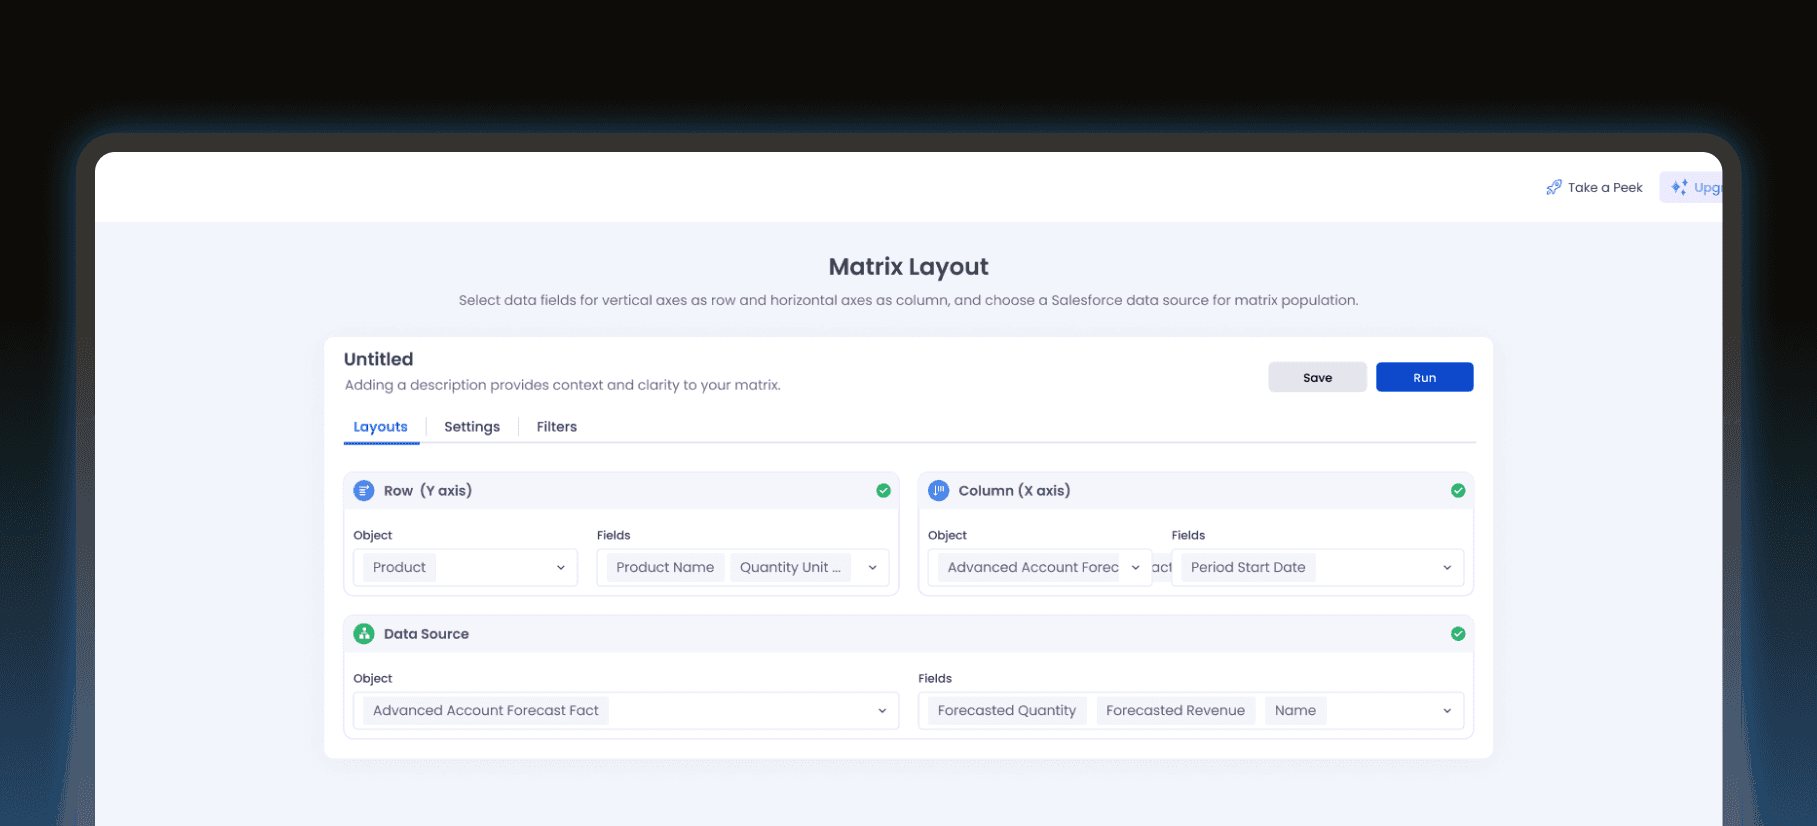
Task: Expand the Data Source Fields dropdown arrow
Action: click(1447, 711)
